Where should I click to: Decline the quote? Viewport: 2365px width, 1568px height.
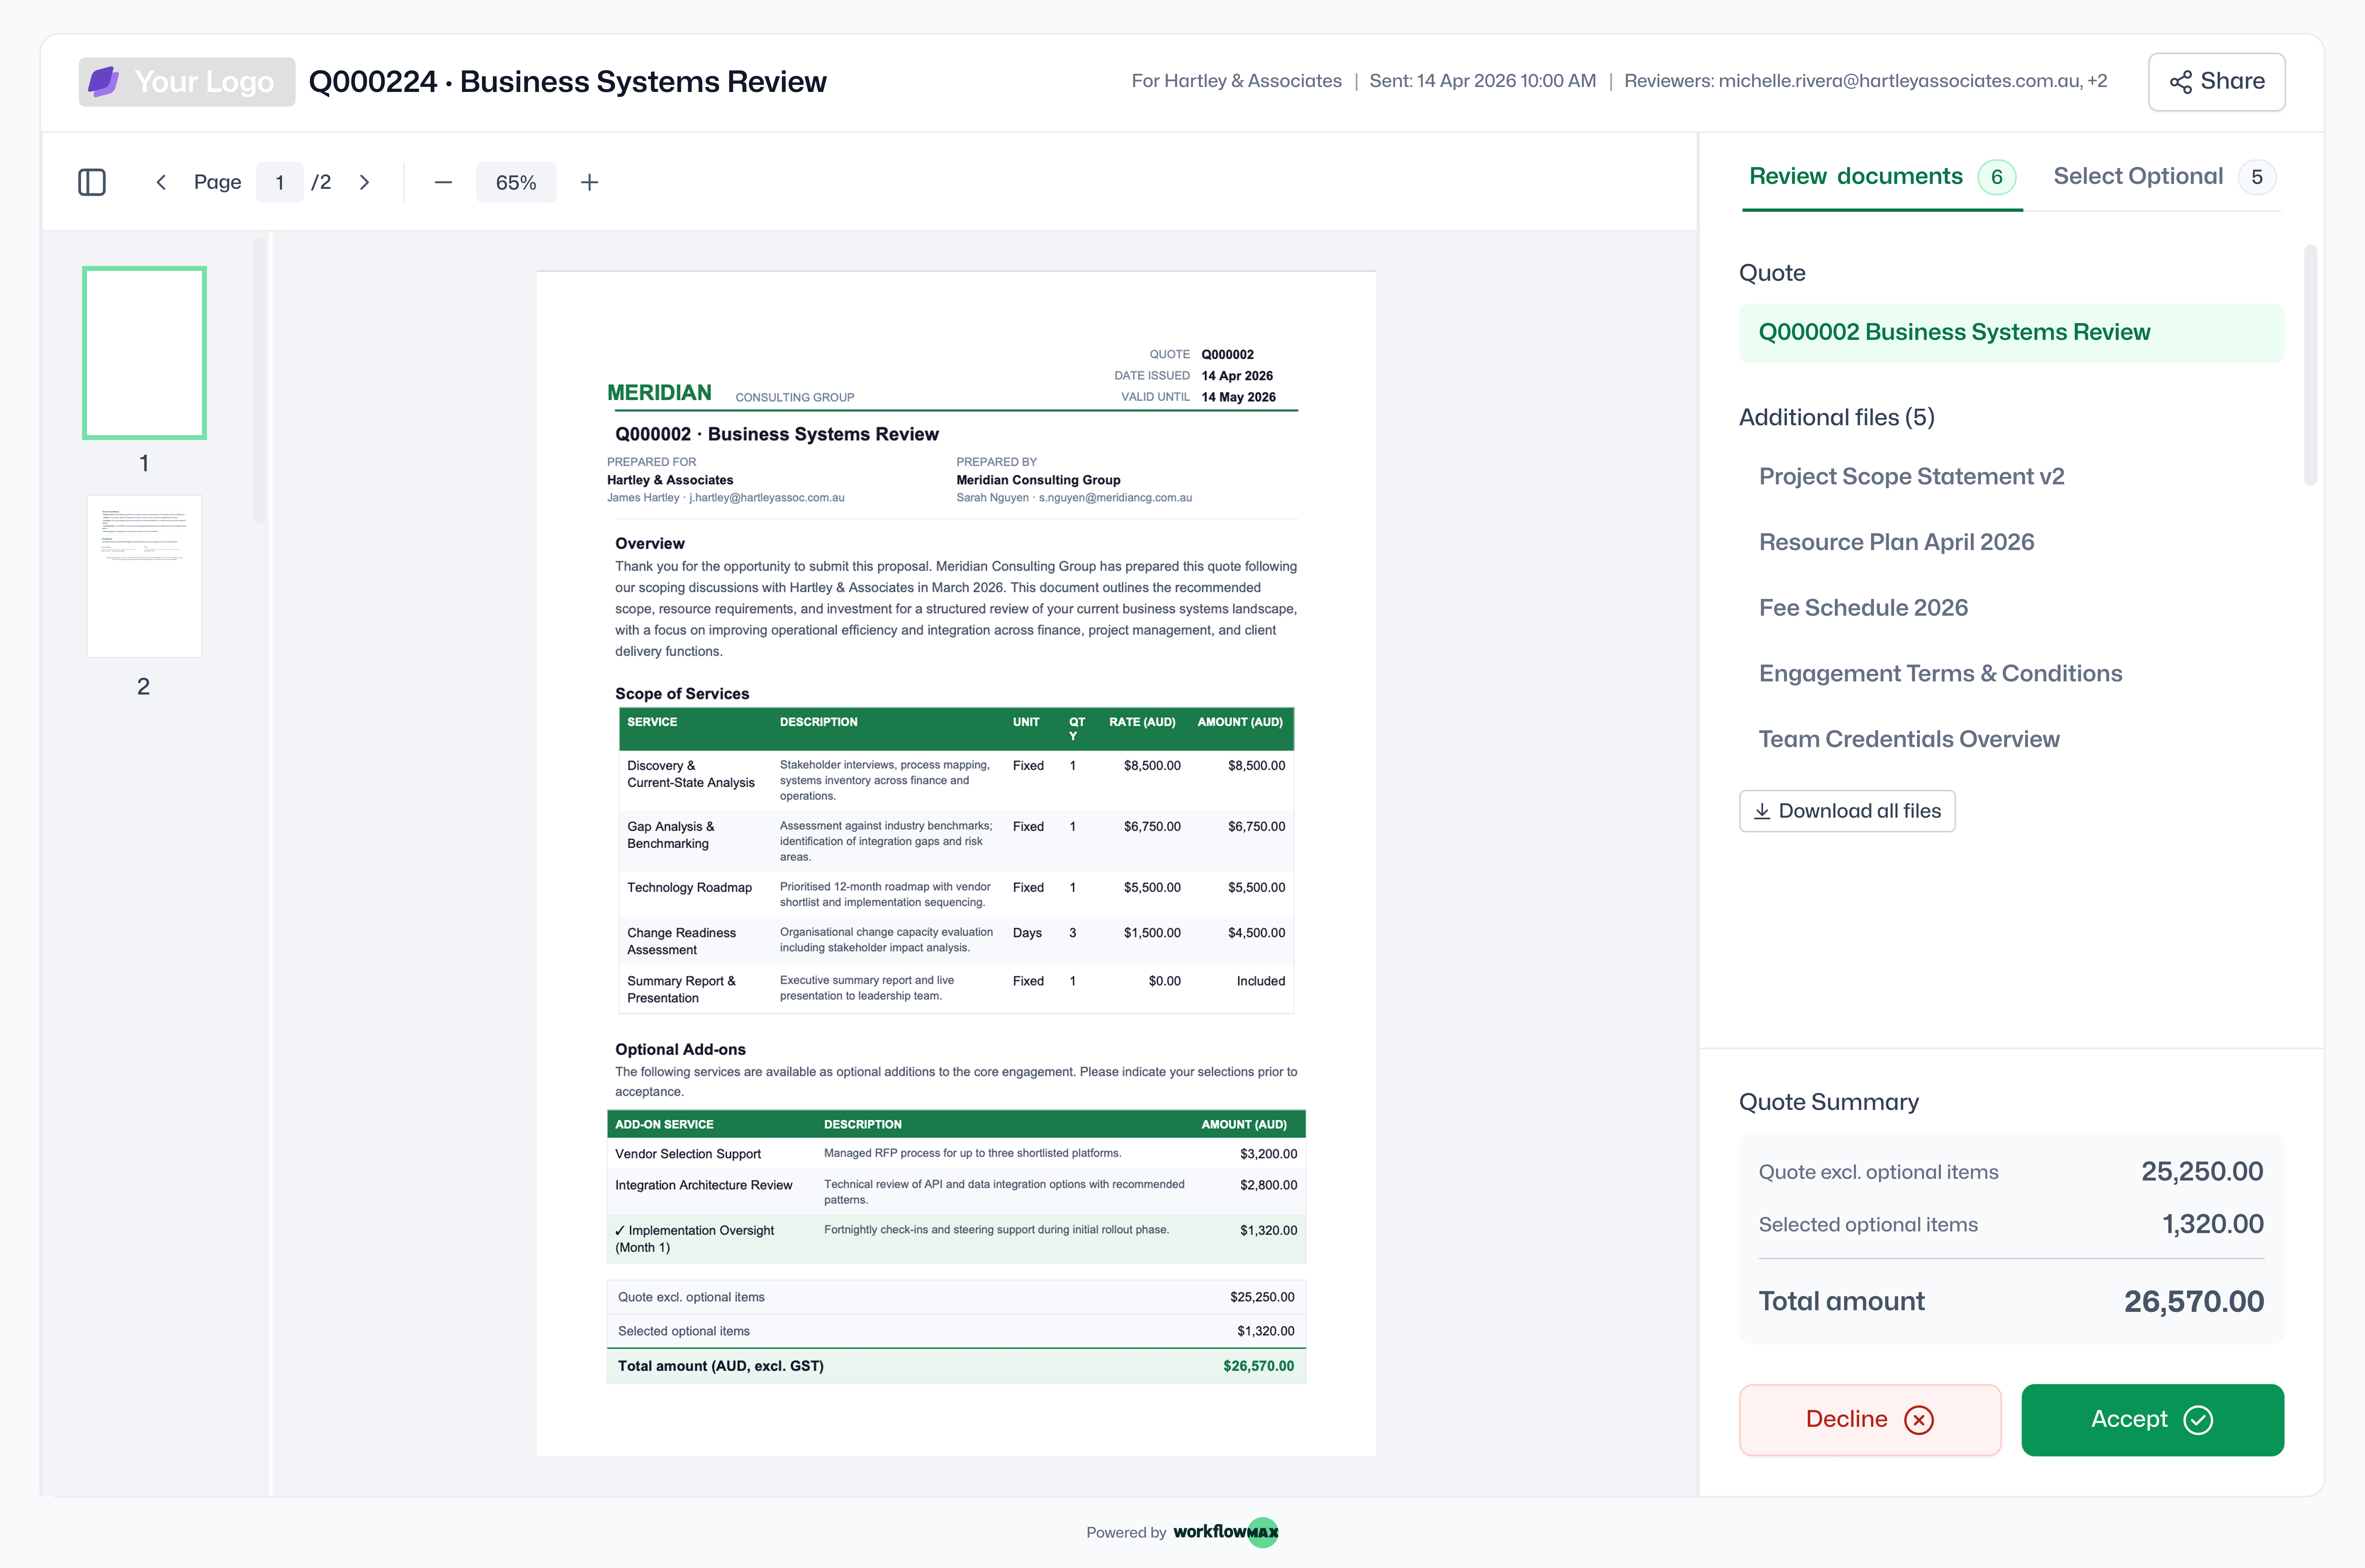pyautogui.click(x=1870, y=1419)
